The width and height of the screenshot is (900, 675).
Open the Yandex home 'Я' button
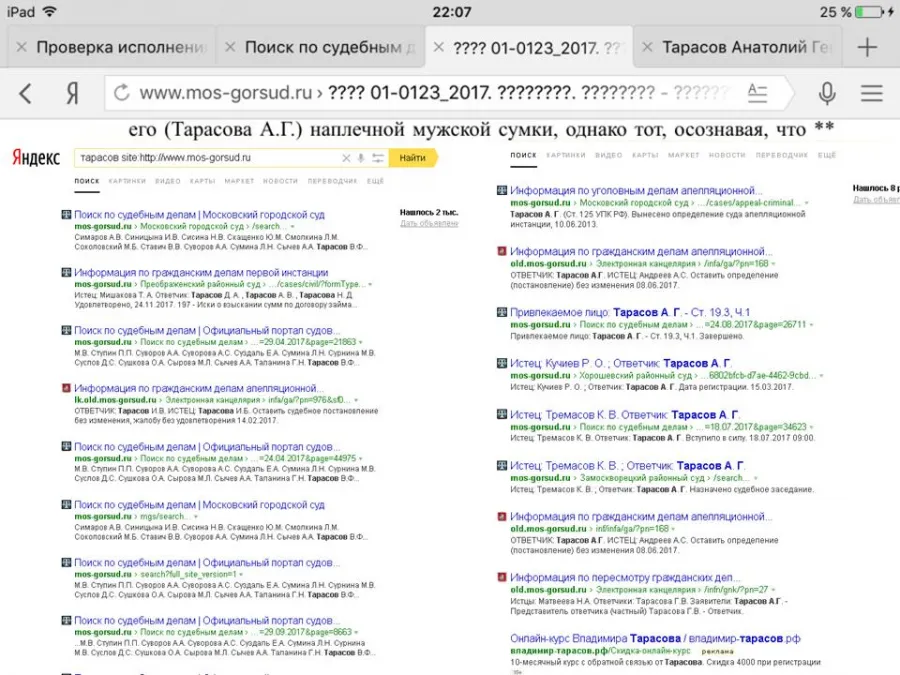tap(72, 93)
